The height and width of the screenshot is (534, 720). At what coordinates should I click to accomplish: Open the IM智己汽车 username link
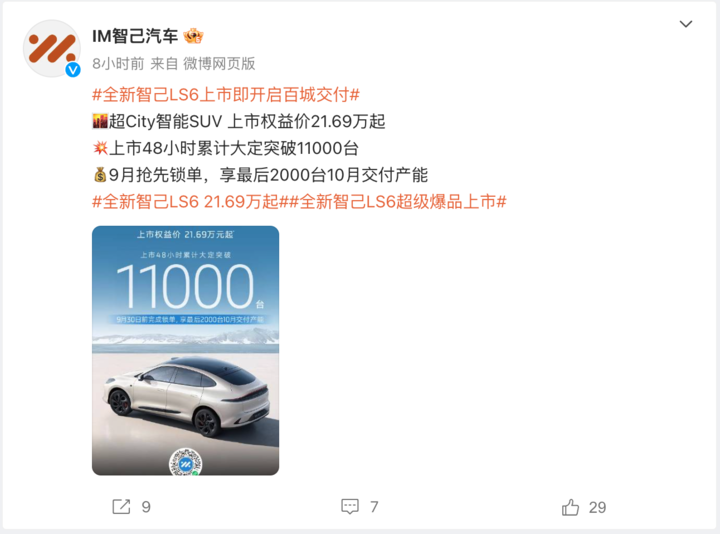(135, 36)
